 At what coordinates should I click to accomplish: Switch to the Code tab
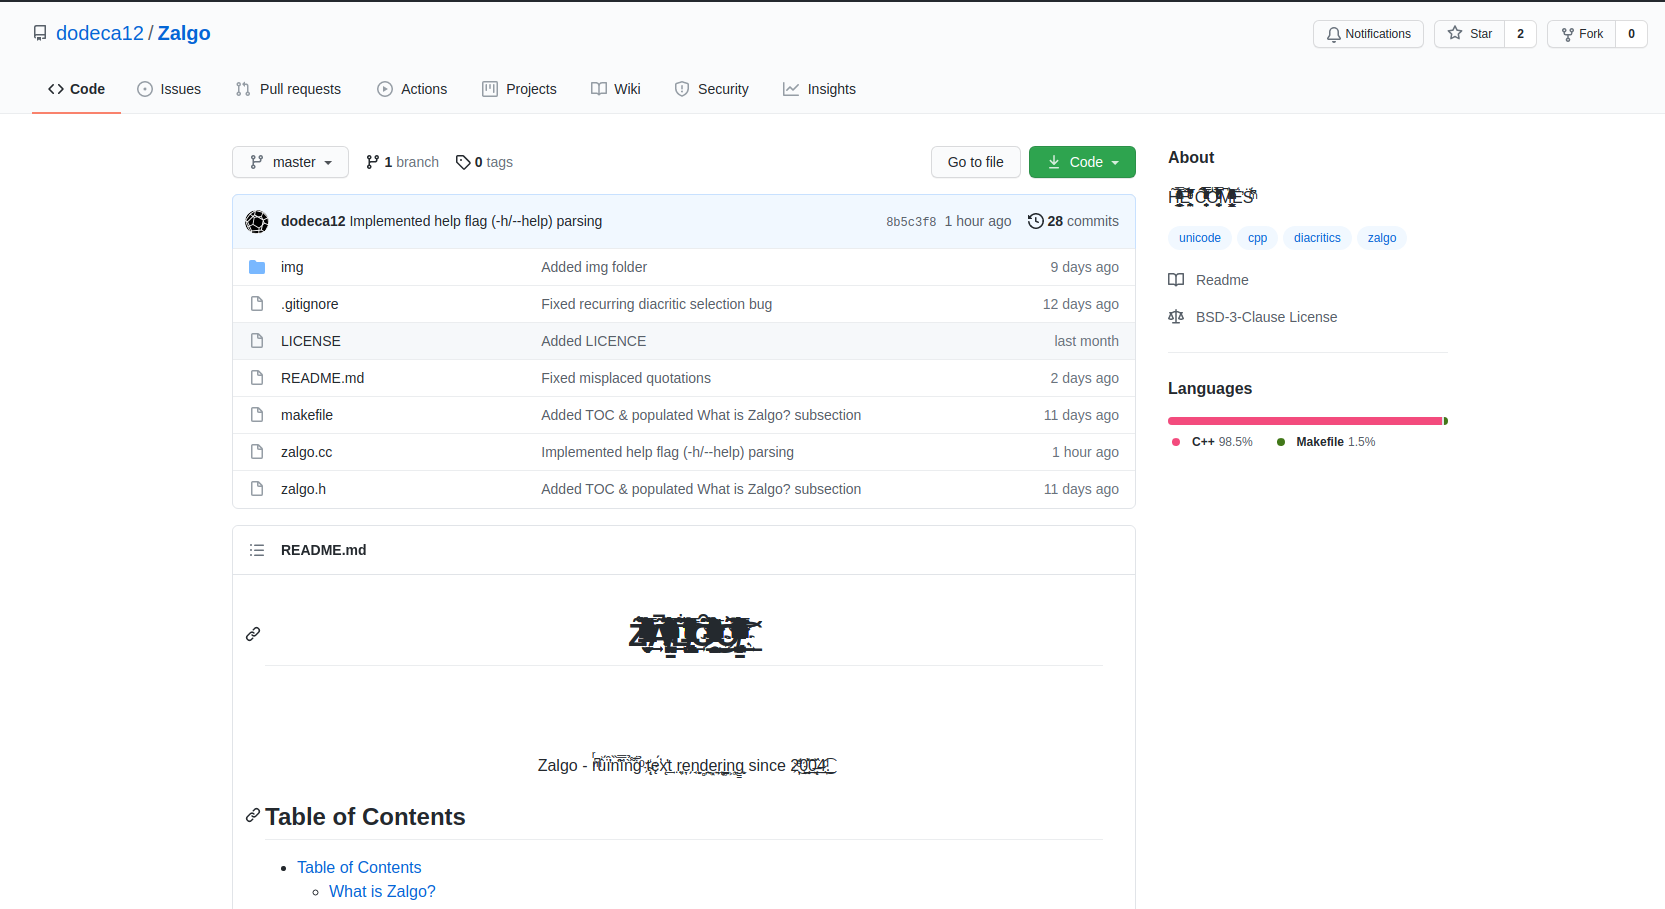(76, 89)
